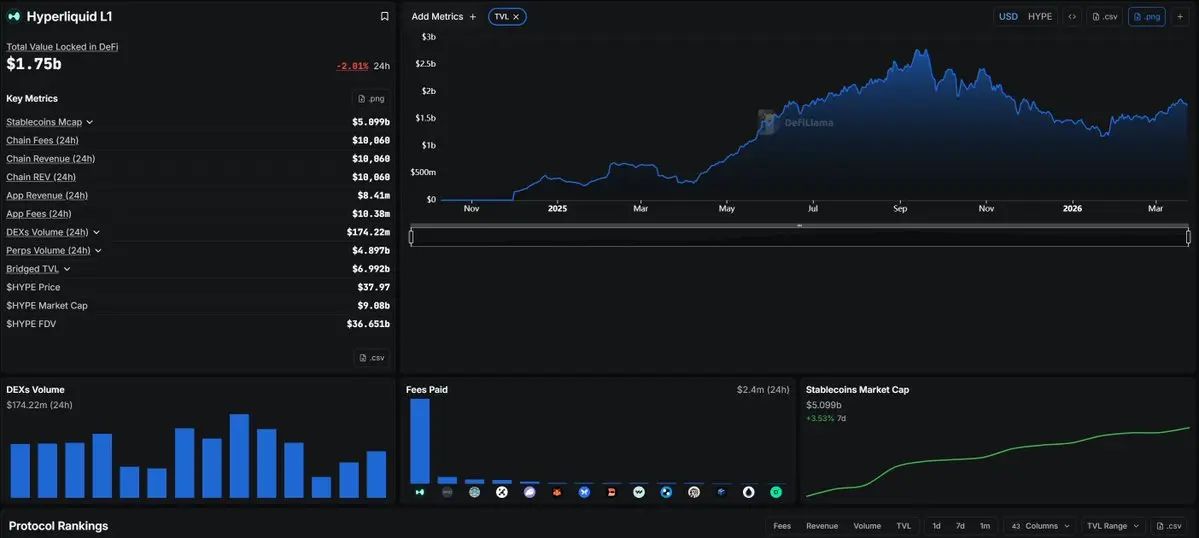
Task: Switch chart denomination to HYPE
Action: (x=1040, y=16)
